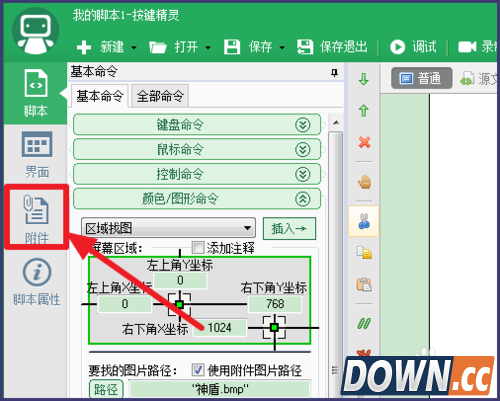Click the record camera icon
This screenshot has width=500, height=401.
pos(467,47)
